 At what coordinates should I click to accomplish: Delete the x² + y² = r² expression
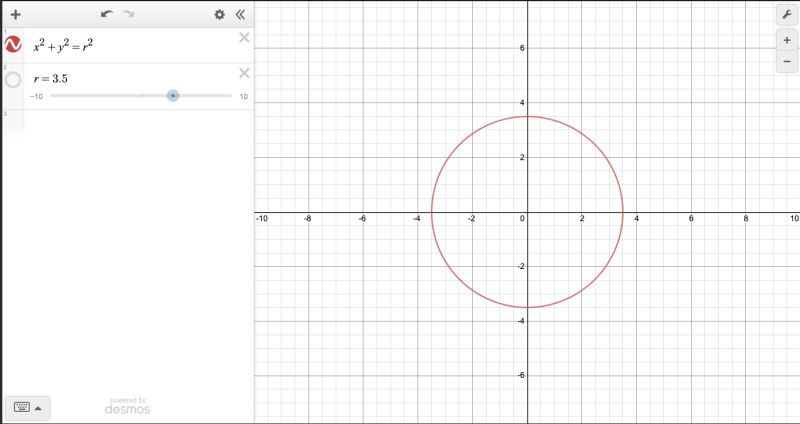tap(244, 37)
